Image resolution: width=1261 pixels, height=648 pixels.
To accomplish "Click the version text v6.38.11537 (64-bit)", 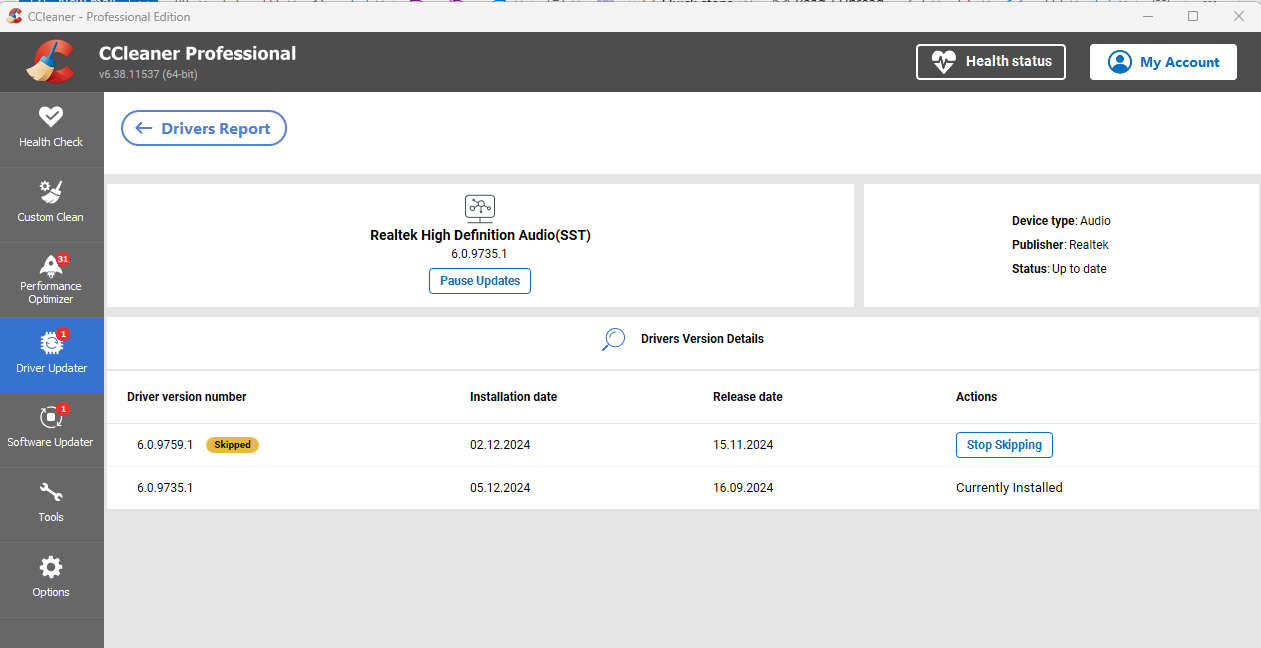I will coord(148,75).
